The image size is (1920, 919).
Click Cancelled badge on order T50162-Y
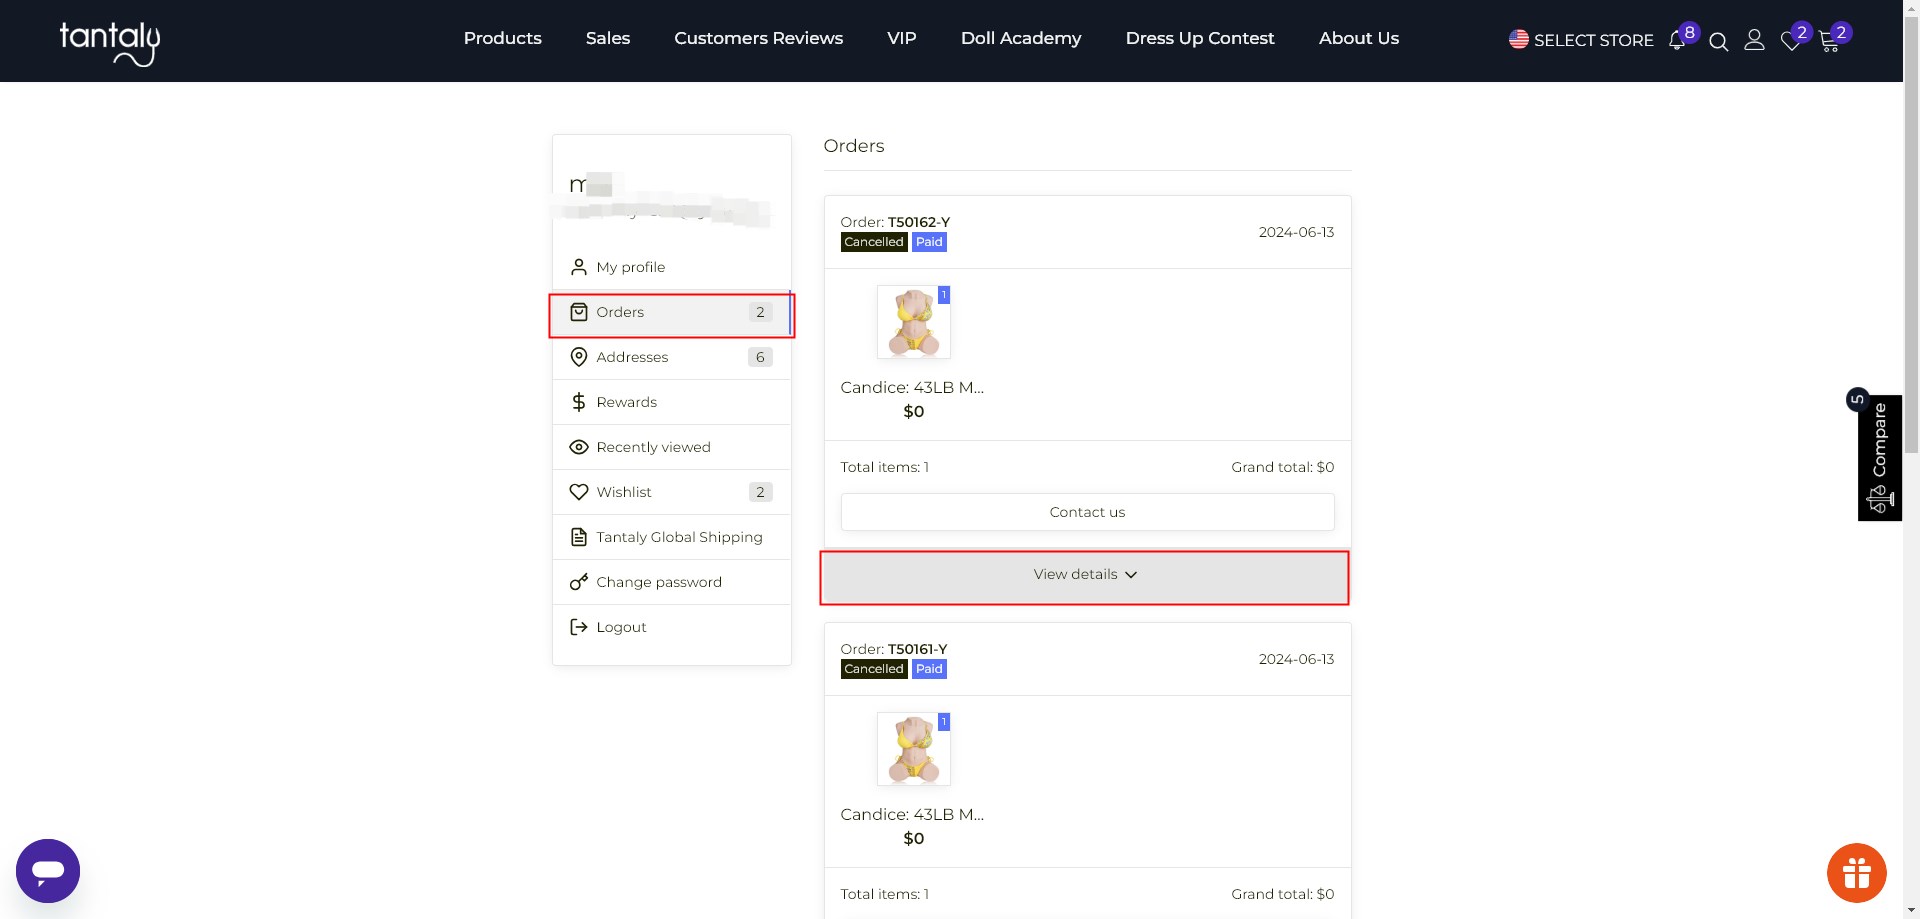(x=873, y=242)
